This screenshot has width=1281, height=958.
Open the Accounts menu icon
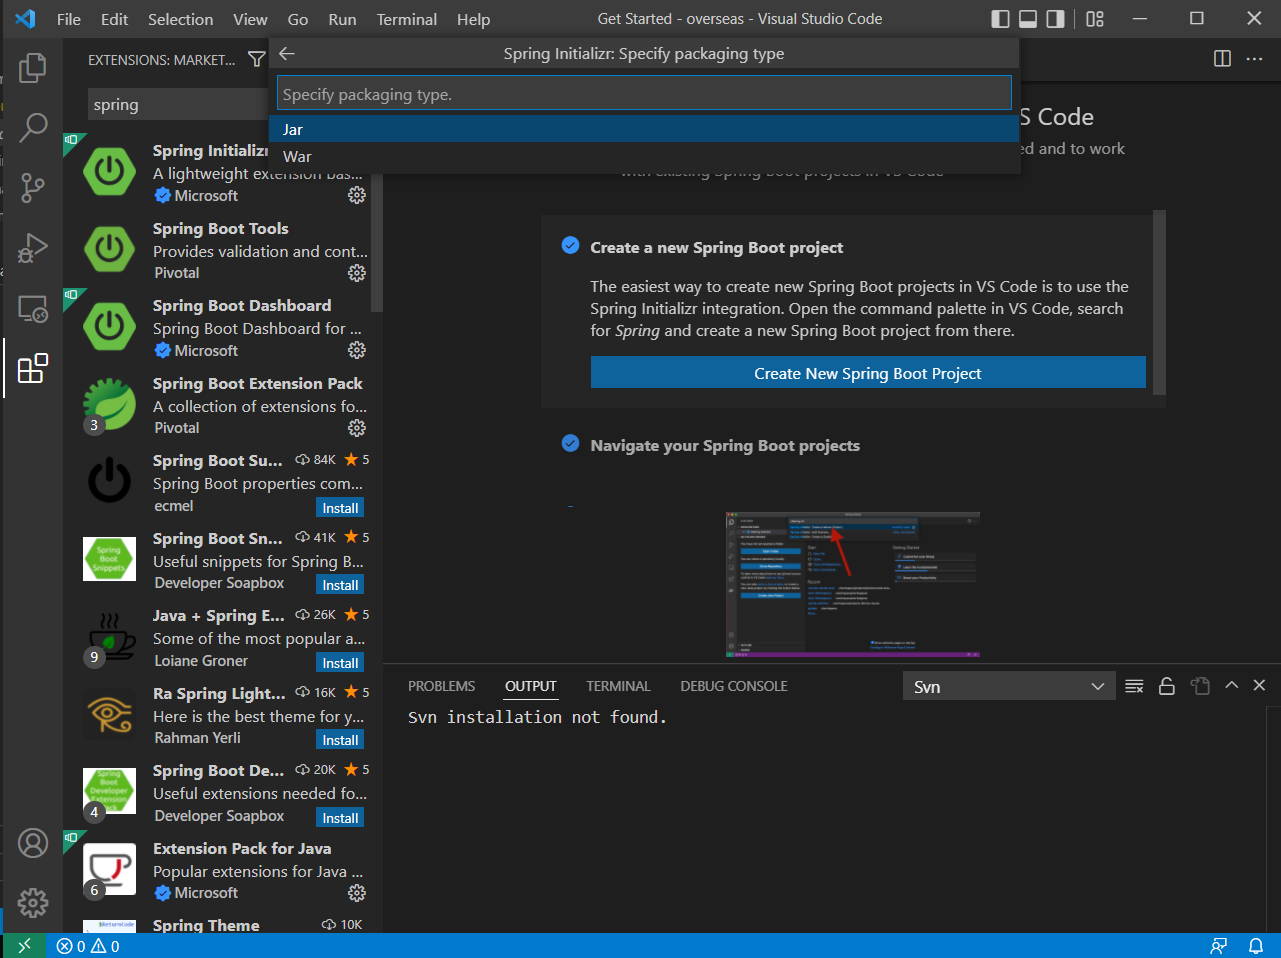point(33,843)
